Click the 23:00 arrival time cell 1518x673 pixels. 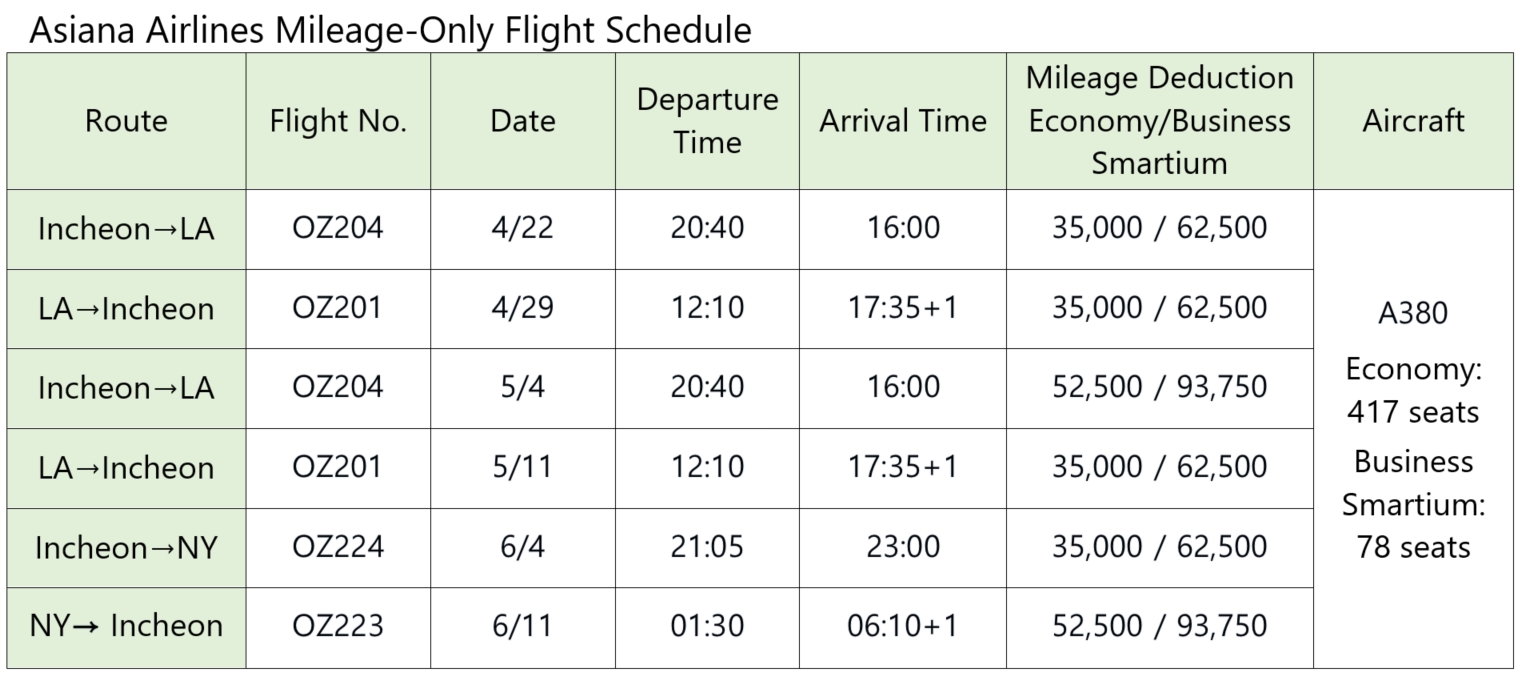[903, 547]
